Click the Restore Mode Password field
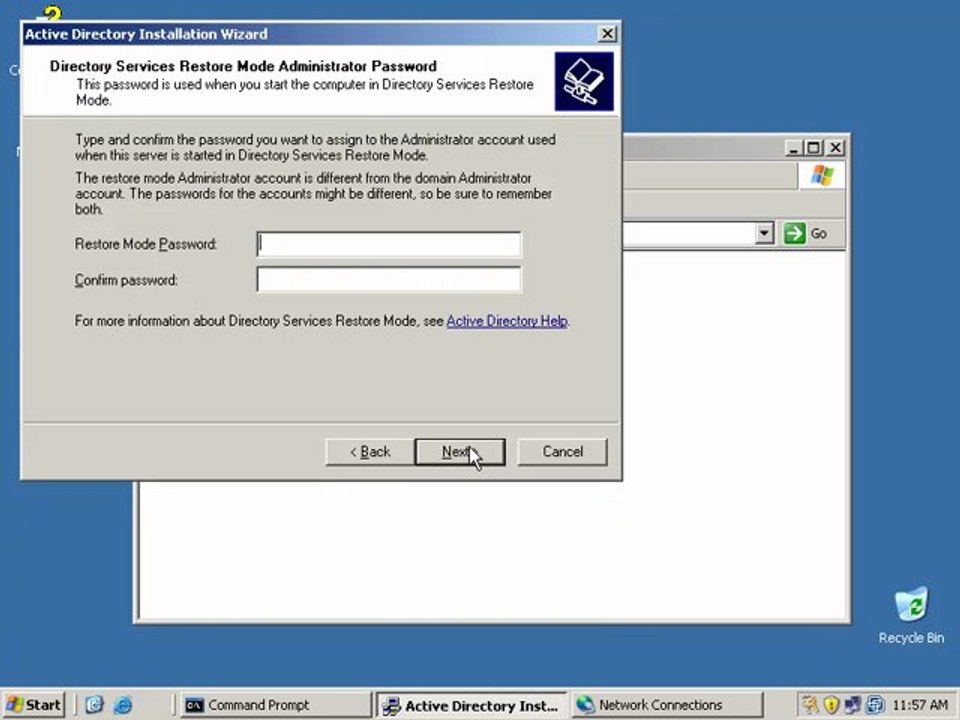960x720 pixels. (389, 244)
